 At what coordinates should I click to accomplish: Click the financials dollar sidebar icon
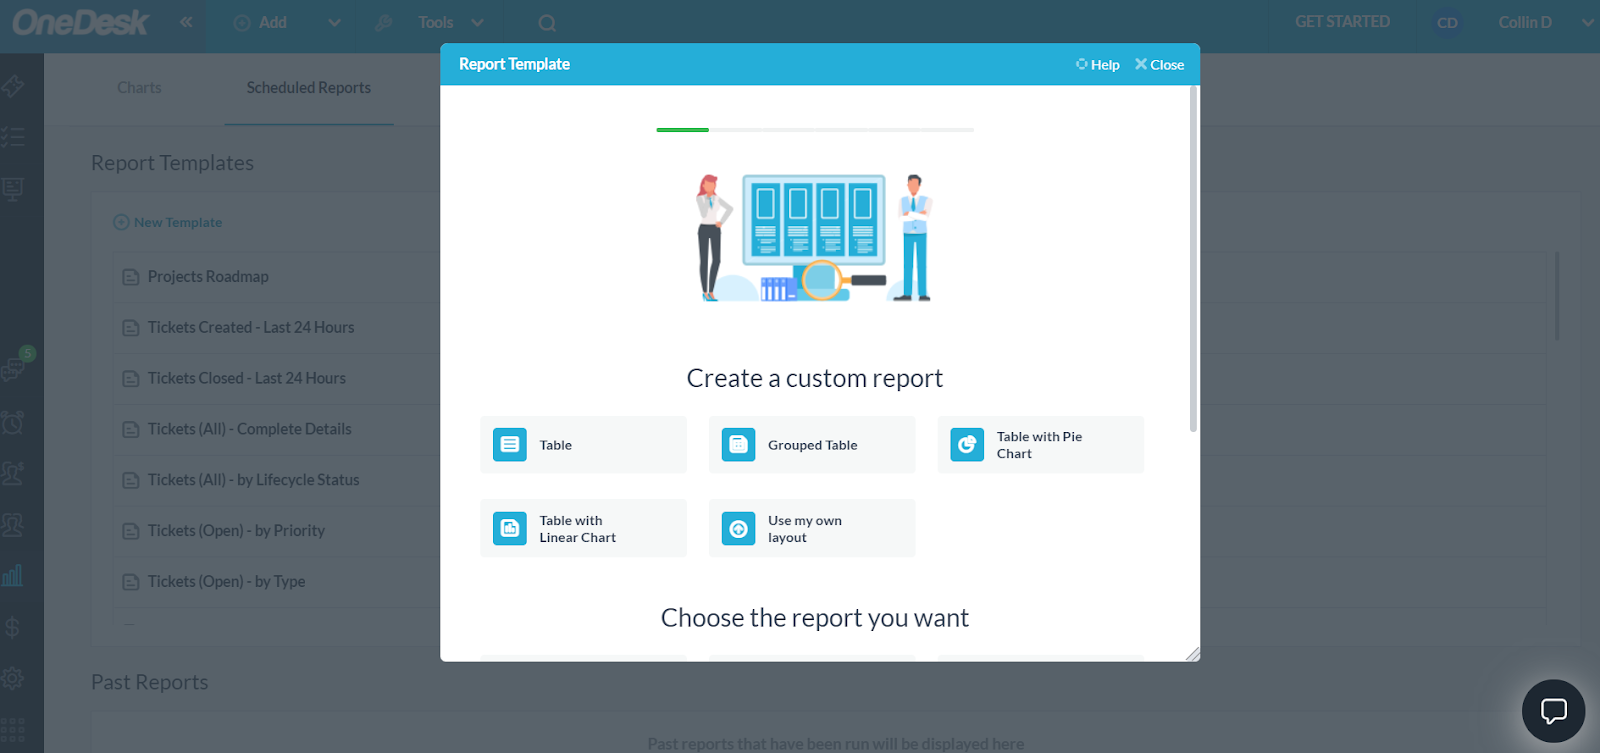tap(13, 627)
